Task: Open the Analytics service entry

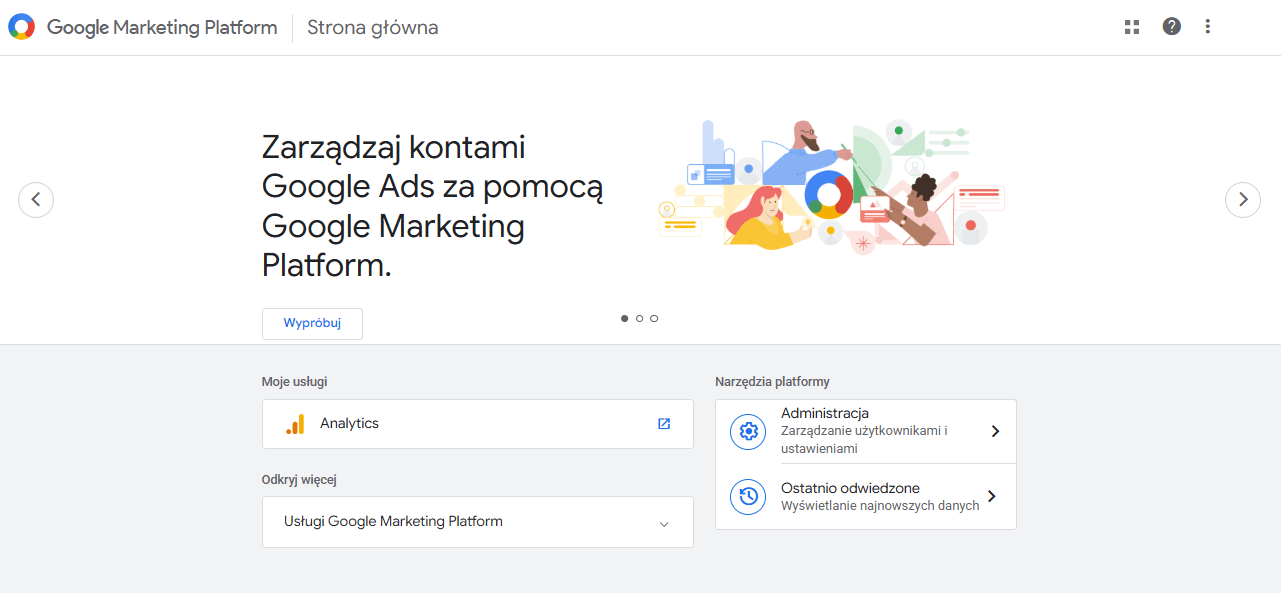Action: 420,423
